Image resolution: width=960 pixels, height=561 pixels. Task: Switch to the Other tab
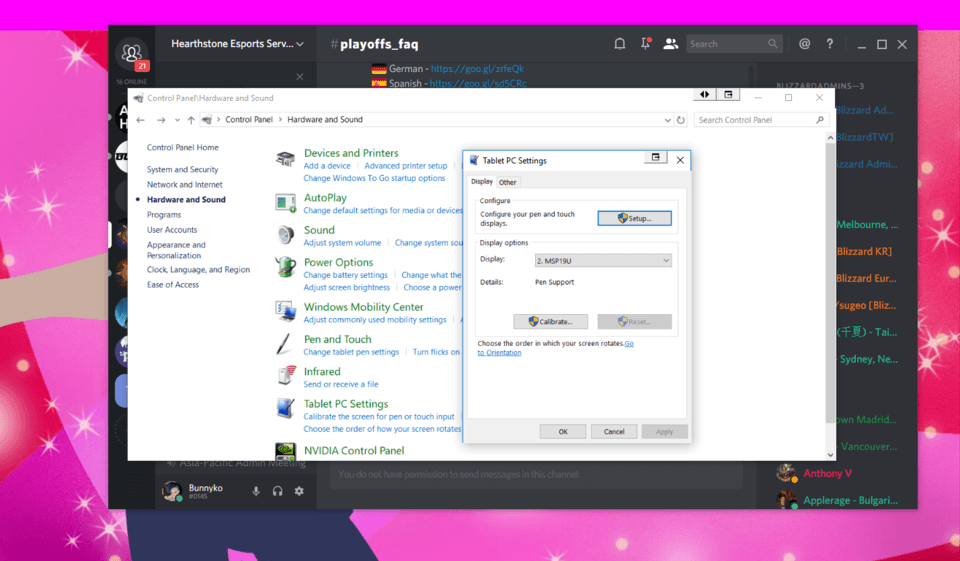coord(508,182)
